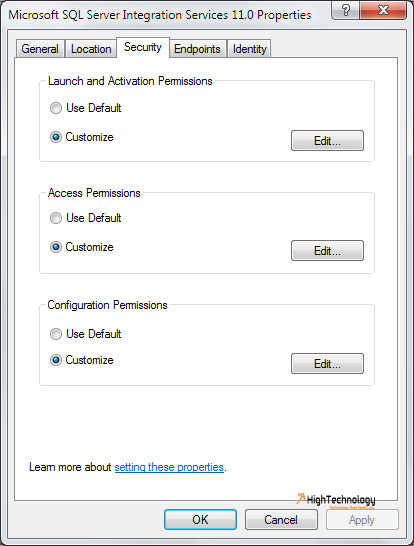Image resolution: width=414 pixels, height=546 pixels.
Task: Select the Security tab
Action: tap(143, 47)
